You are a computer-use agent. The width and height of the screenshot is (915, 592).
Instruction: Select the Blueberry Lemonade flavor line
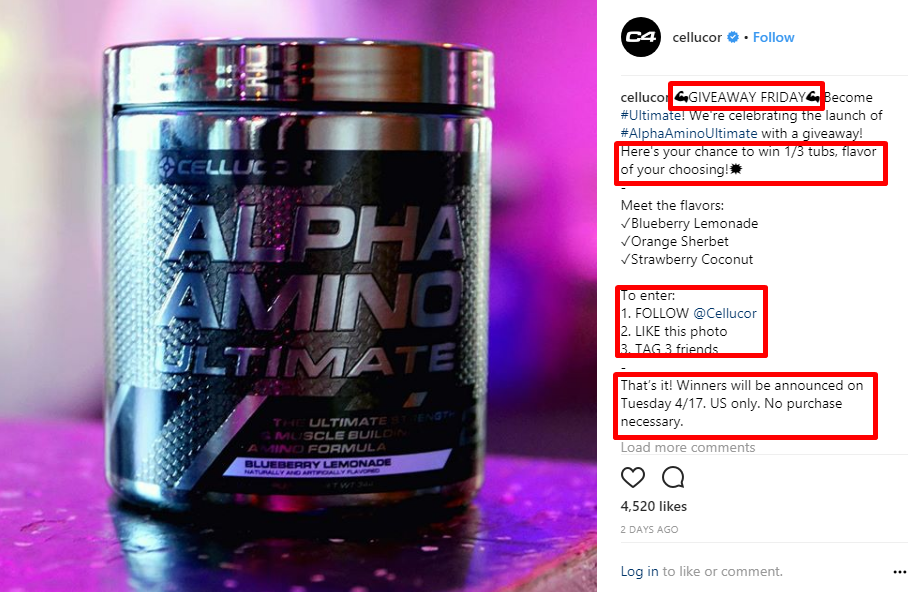coord(689,224)
